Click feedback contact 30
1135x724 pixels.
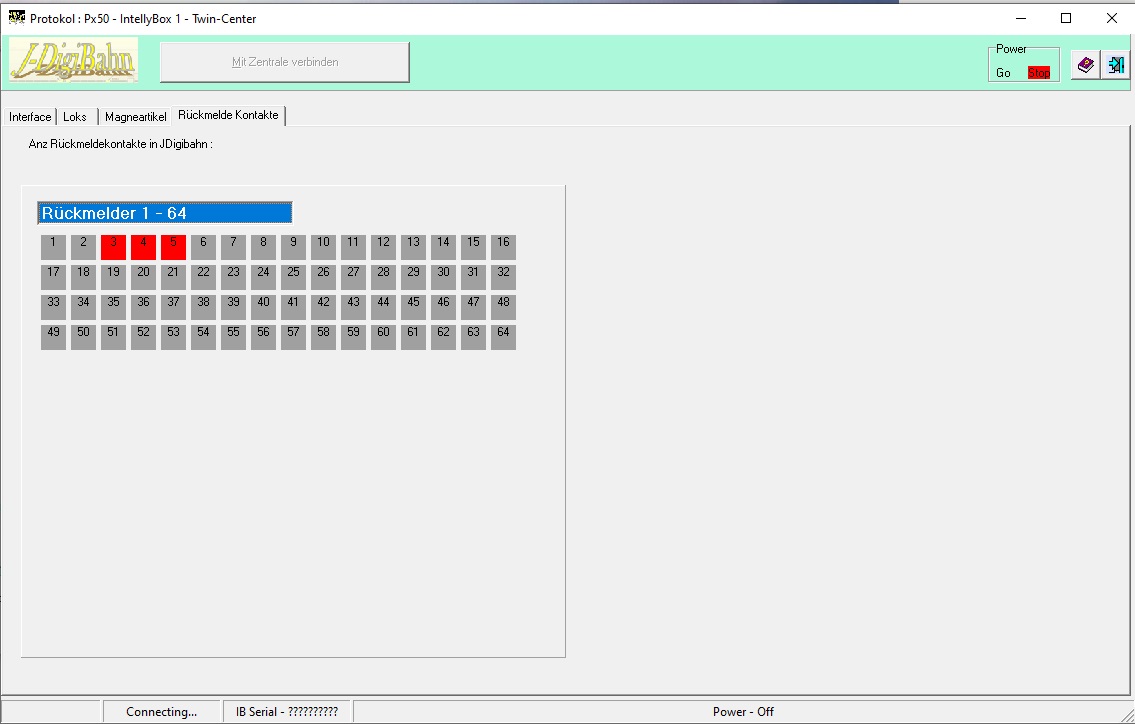(443, 277)
